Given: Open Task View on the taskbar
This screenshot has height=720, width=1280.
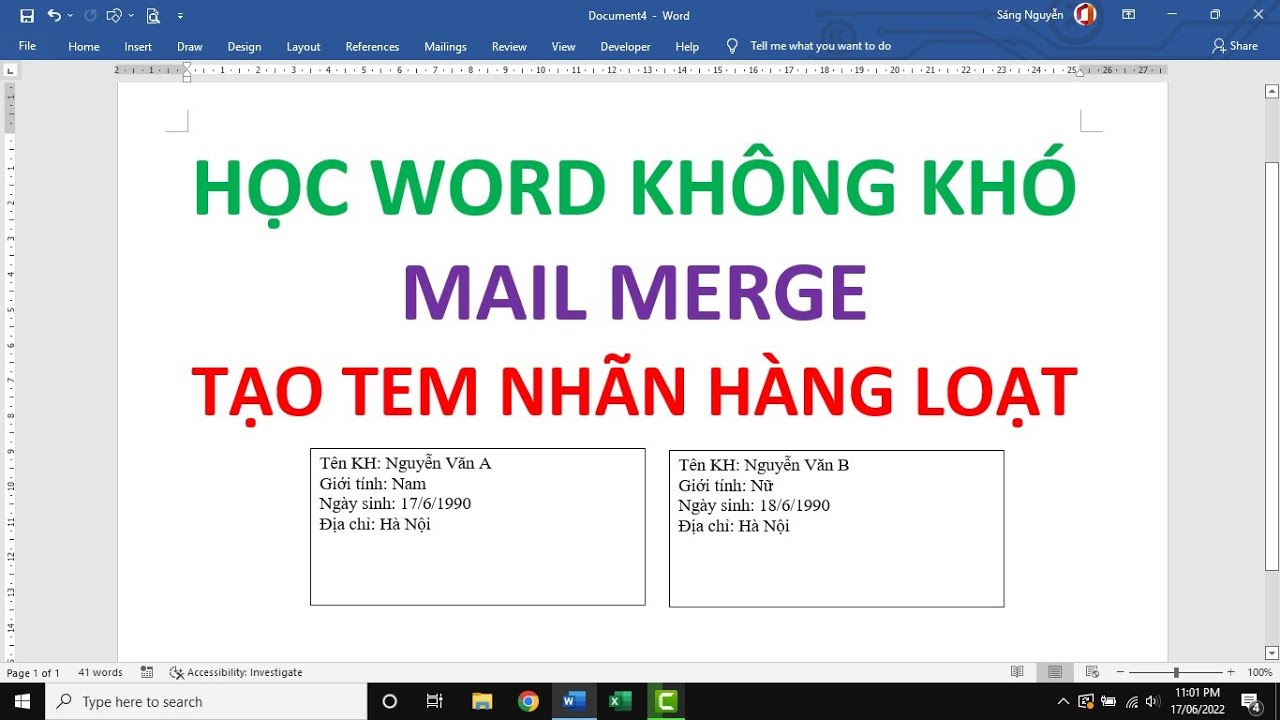Looking at the screenshot, I should pos(435,701).
